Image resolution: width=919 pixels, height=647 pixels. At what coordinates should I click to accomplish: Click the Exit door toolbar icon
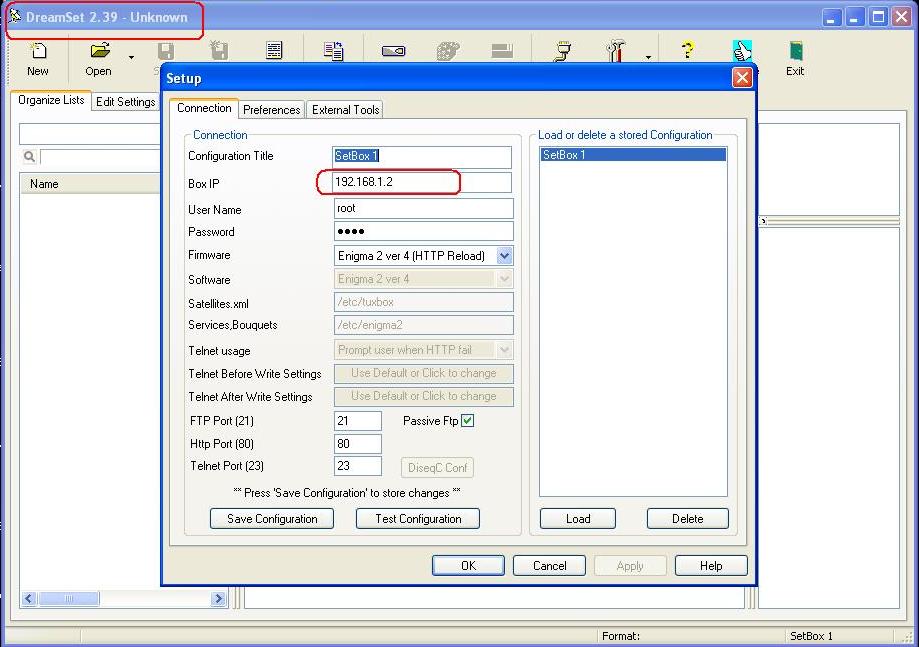pyautogui.click(x=795, y=51)
